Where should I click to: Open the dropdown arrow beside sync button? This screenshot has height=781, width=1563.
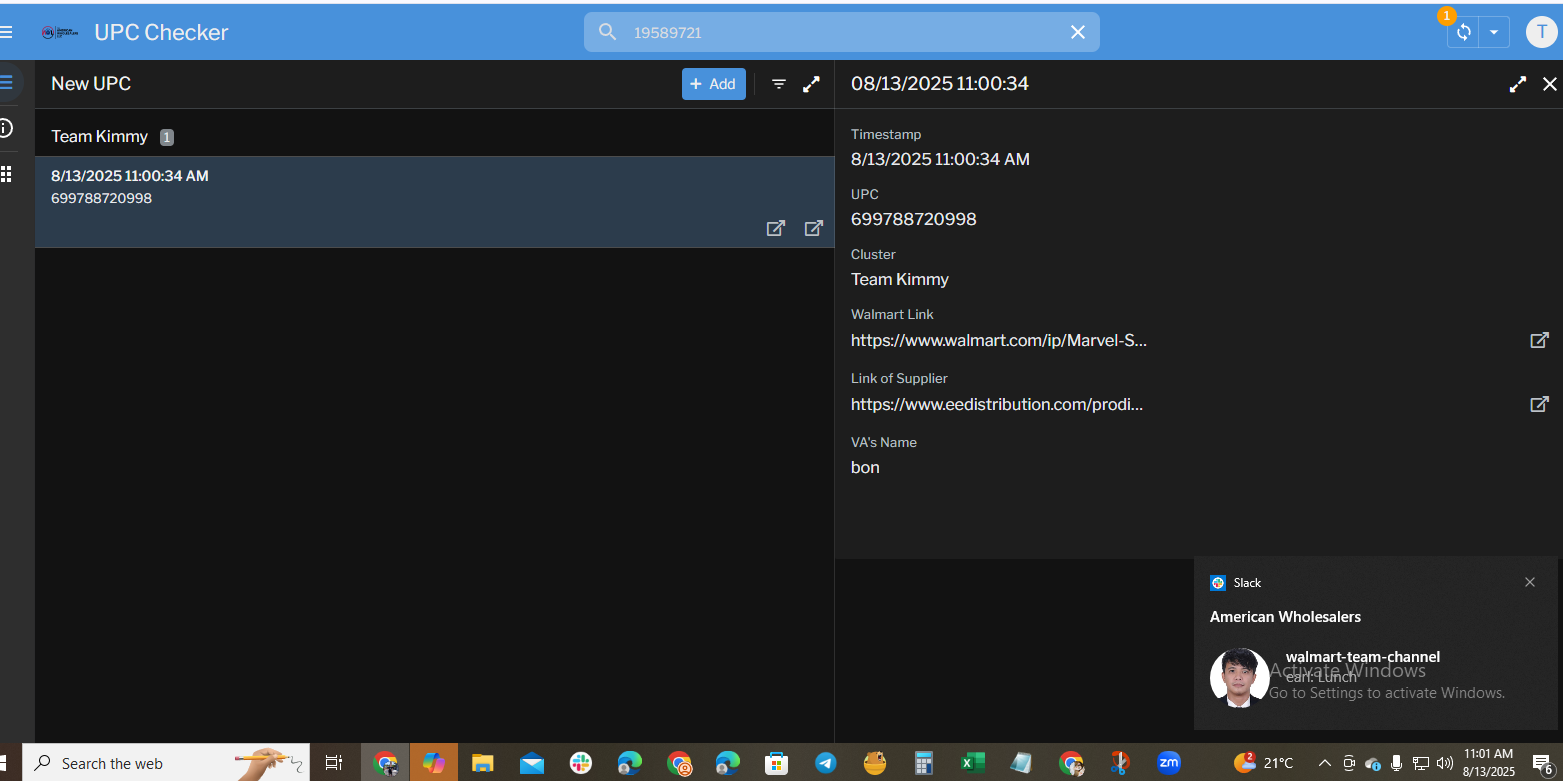[x=1494, y=32]
